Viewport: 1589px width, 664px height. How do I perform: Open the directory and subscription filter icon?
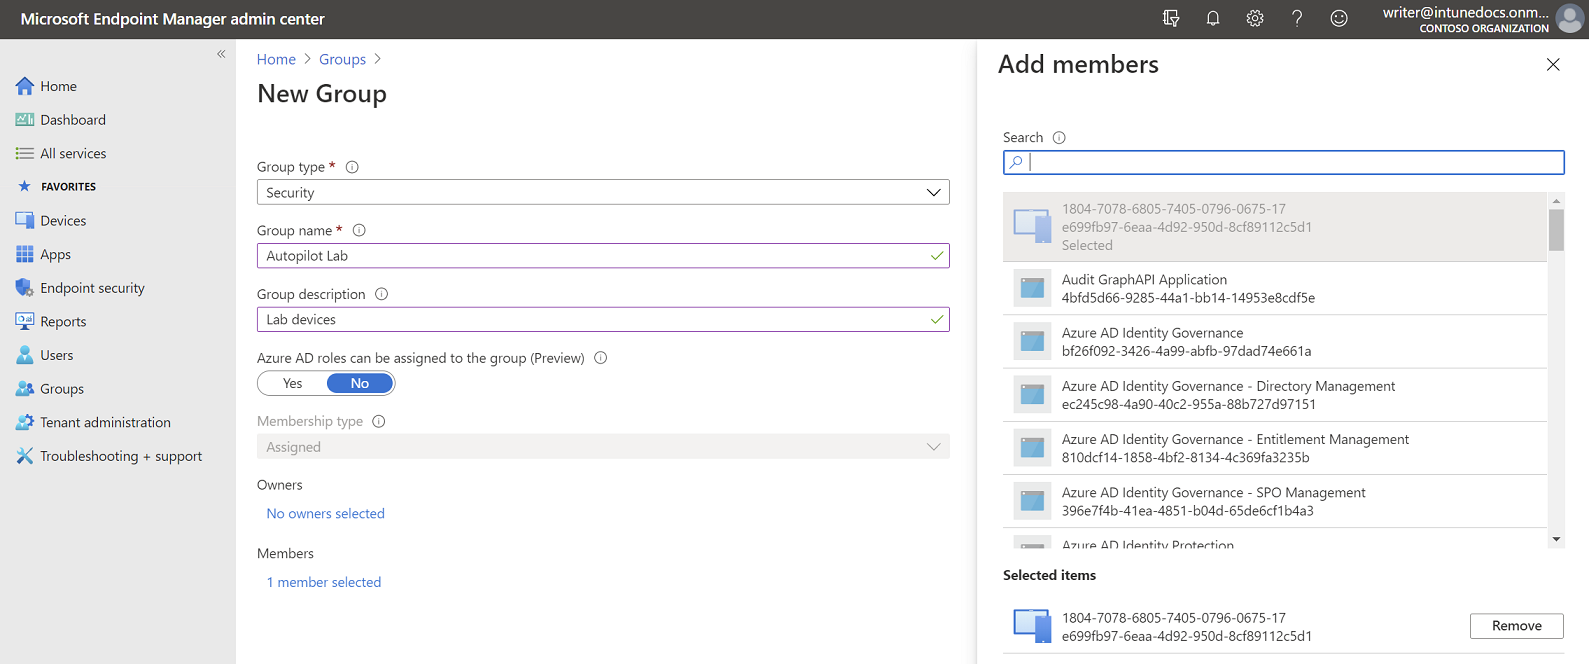1171,18
